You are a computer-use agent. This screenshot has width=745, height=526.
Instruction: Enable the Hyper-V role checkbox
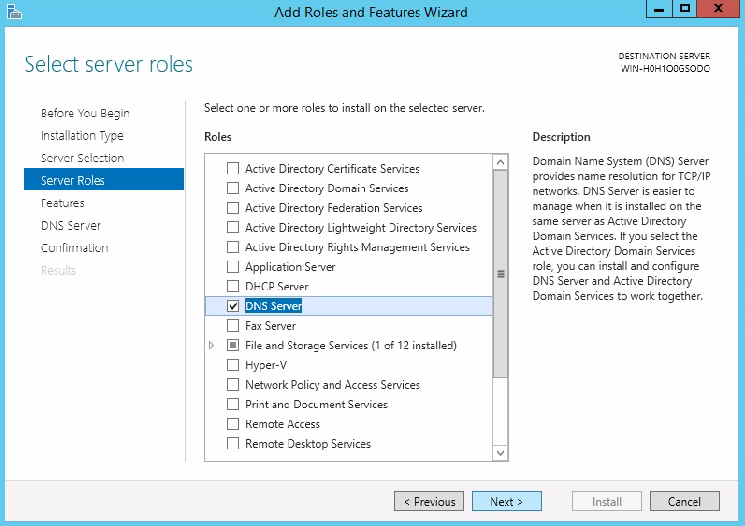233,365
